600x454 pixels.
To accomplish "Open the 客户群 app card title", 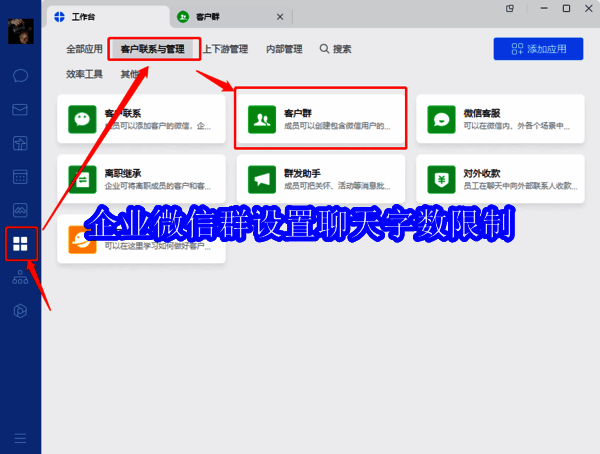I will coord(298,113).
